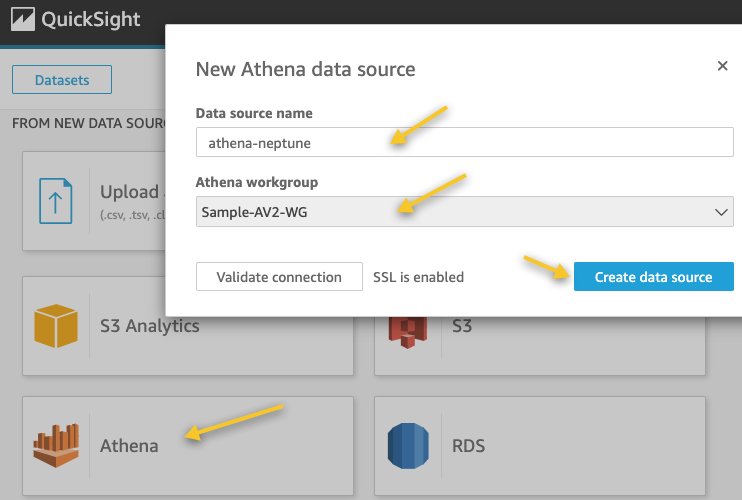Open the Datasets button
The height and width of the screenshot is (500, 742).
(x=62, y=80)
